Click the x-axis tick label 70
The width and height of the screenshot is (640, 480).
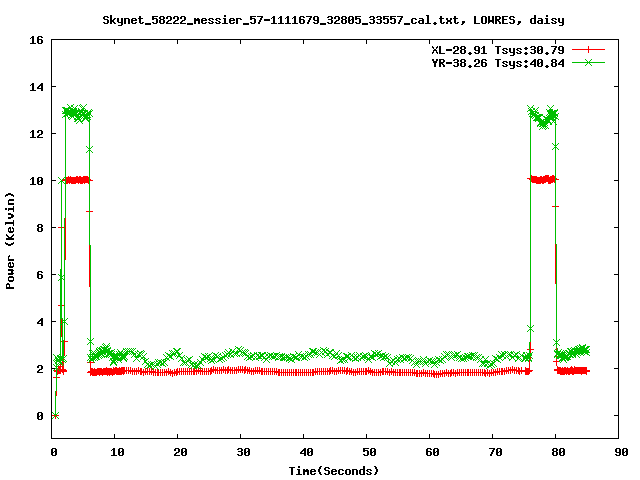(495, 452)
